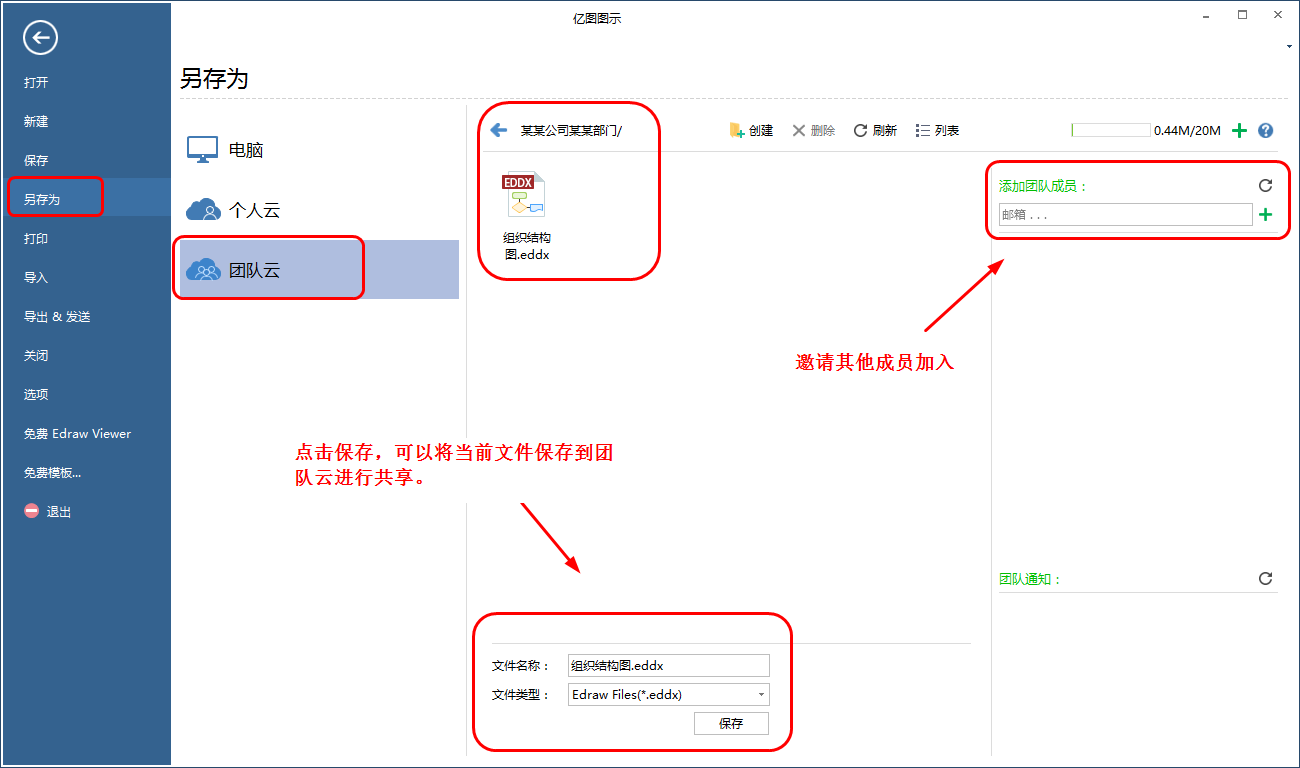Open 免费模板... entry
The height and width of the screenshot is (768, 1300).
(x=52, y=472)
